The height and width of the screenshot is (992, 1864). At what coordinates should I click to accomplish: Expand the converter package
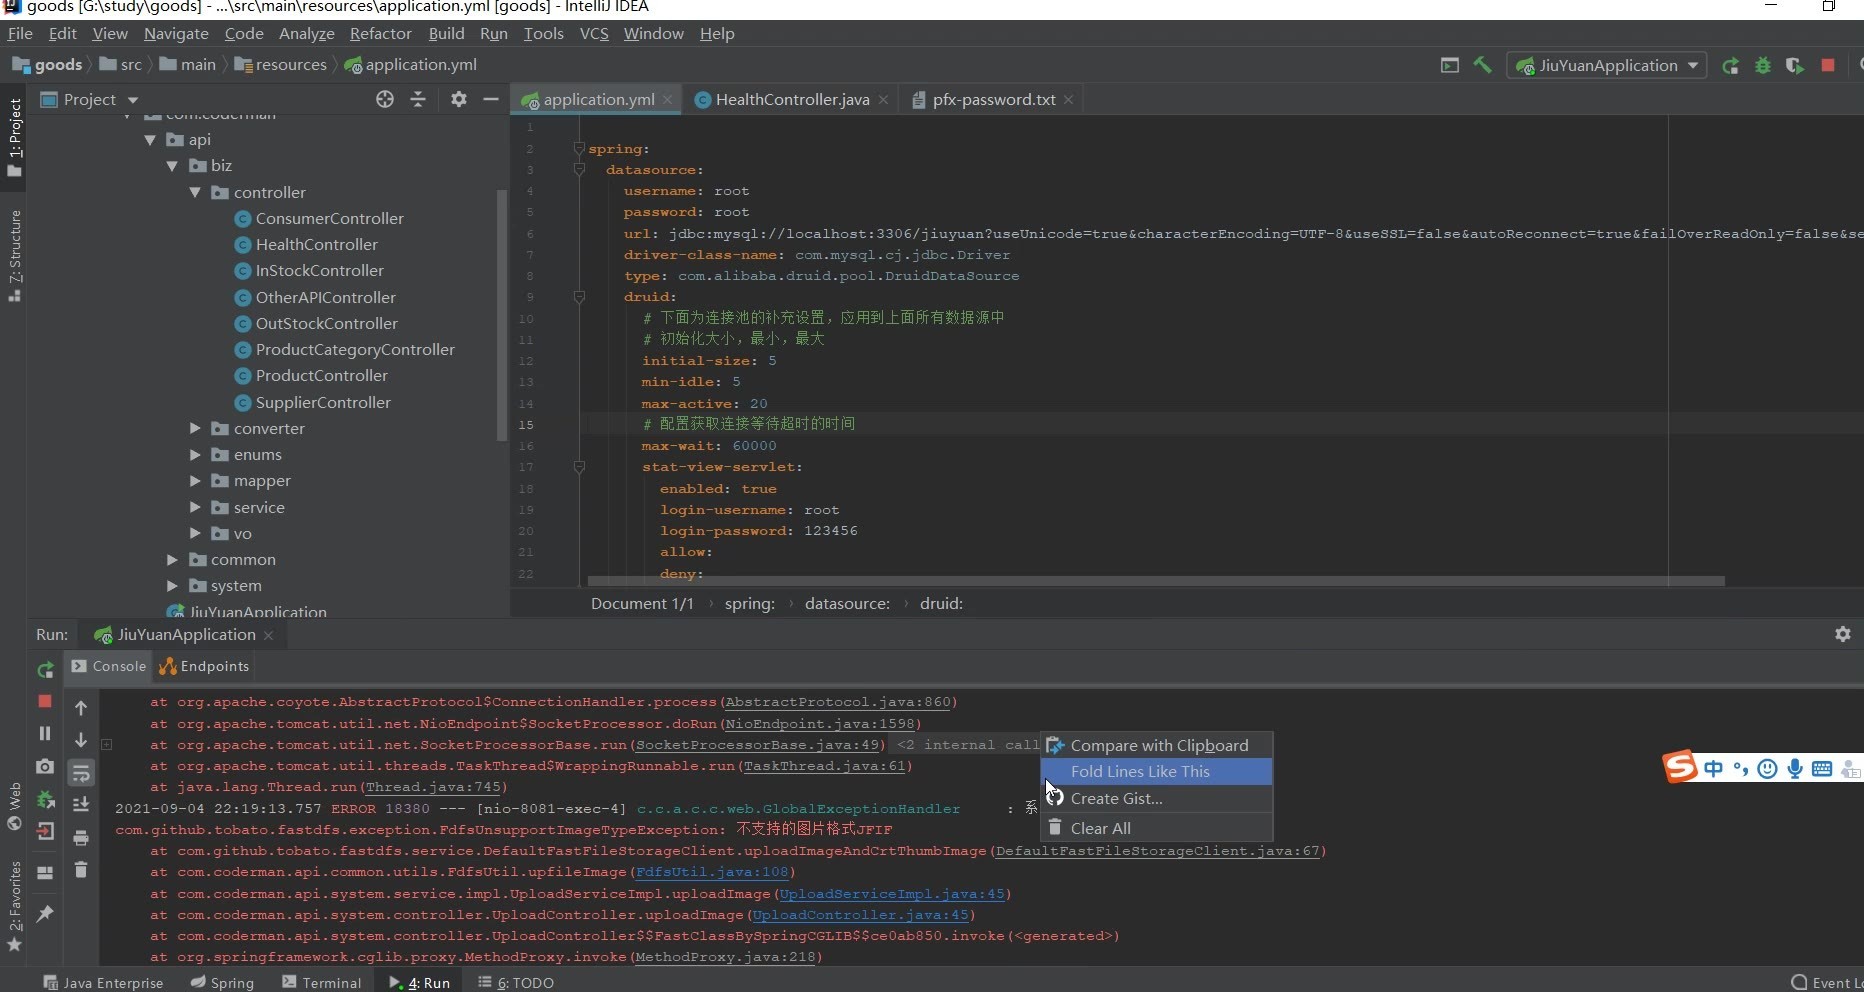tap(195, 428)
